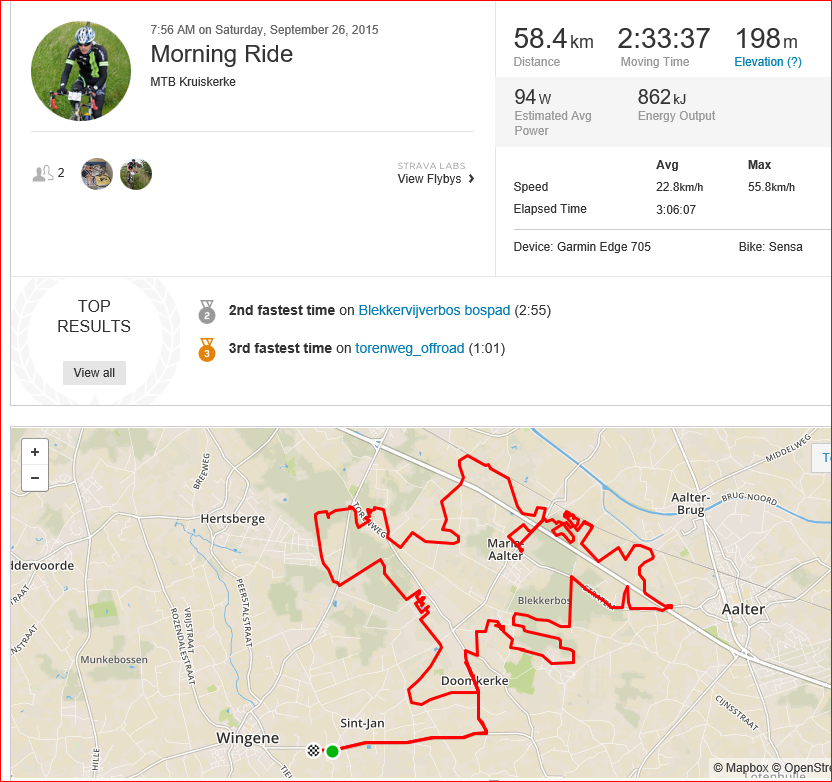Open the rider's large profile photo
This screenshot has height=782, width=832.
(81, 71)
